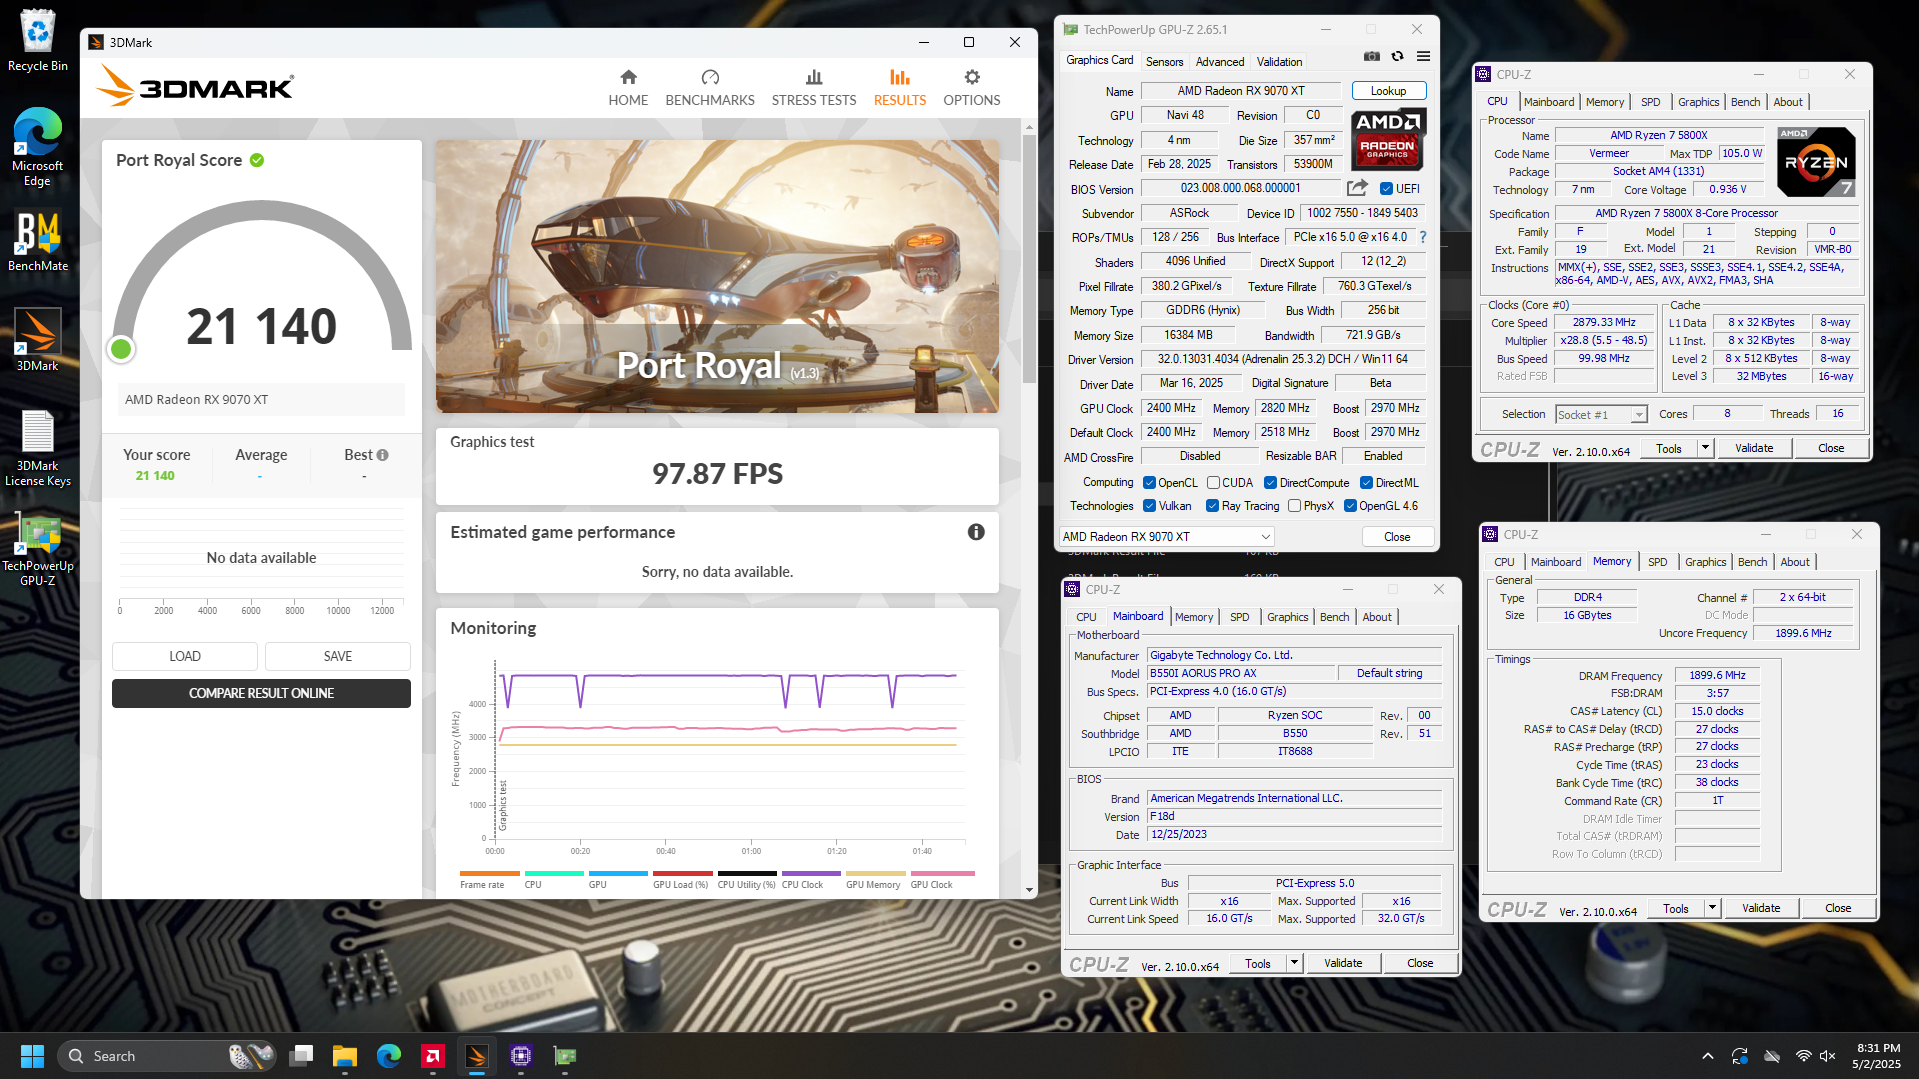The height and width of the screenshot is (1079, 1919).
Task: Toggle the CUDA checkbox
Action: click(1213, 483)
